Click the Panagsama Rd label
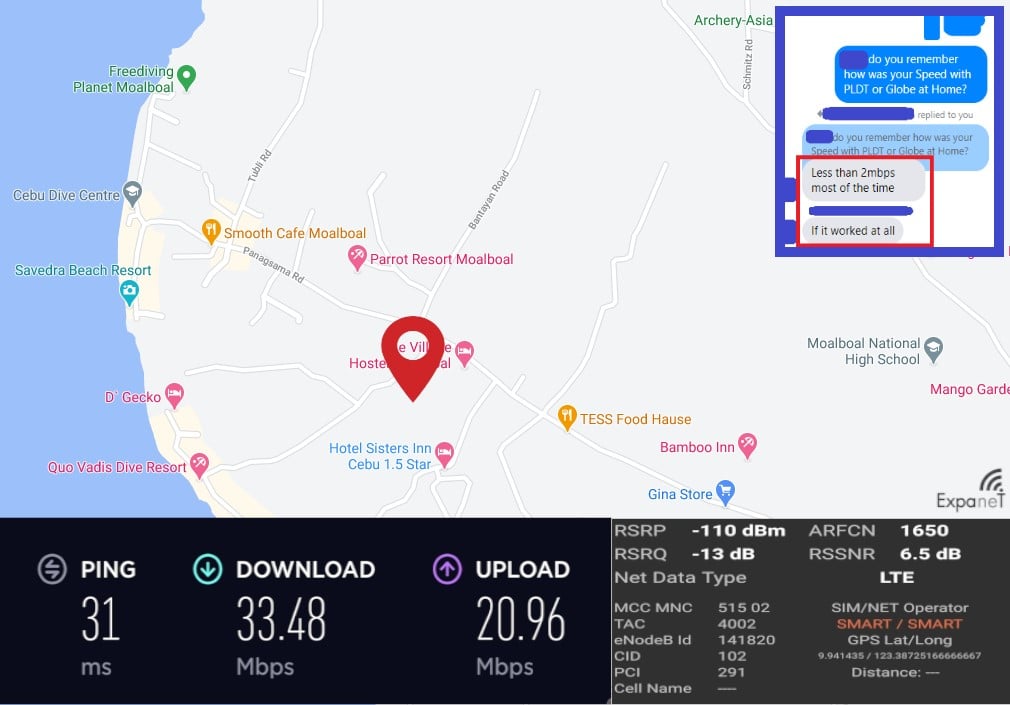 click(x=273, y=264)
